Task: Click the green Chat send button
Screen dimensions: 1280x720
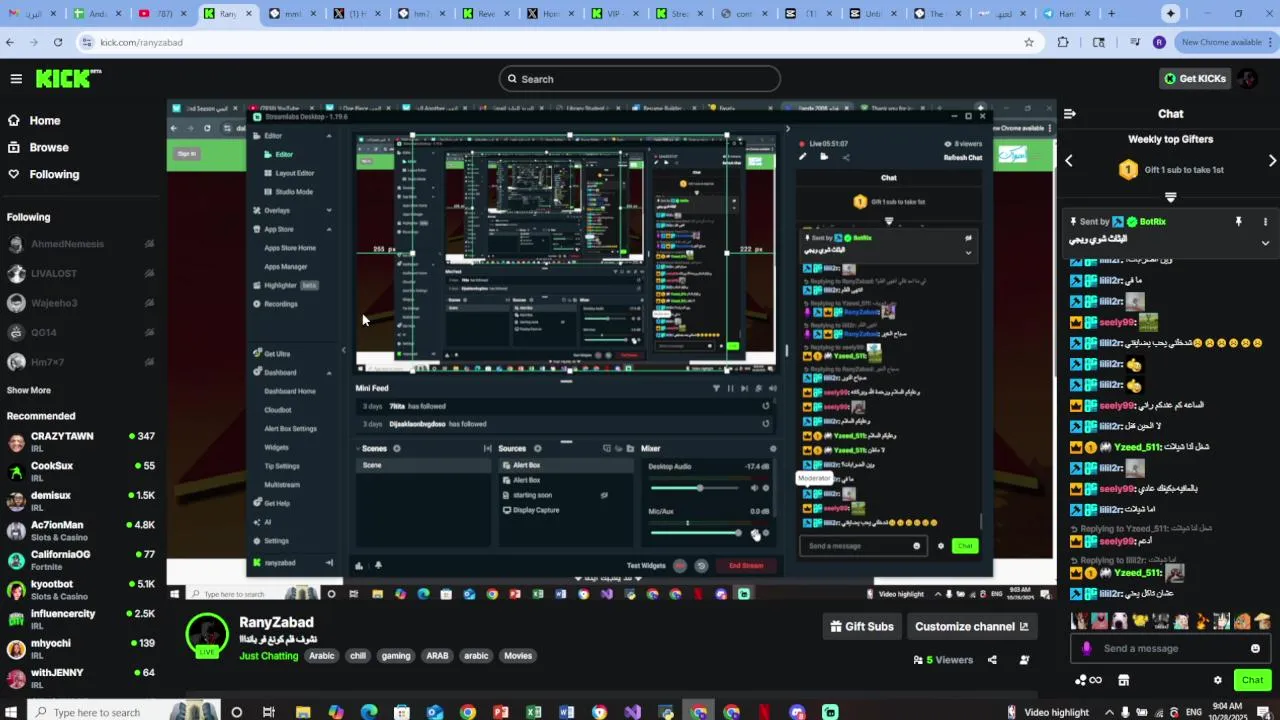Action: 1252,680
